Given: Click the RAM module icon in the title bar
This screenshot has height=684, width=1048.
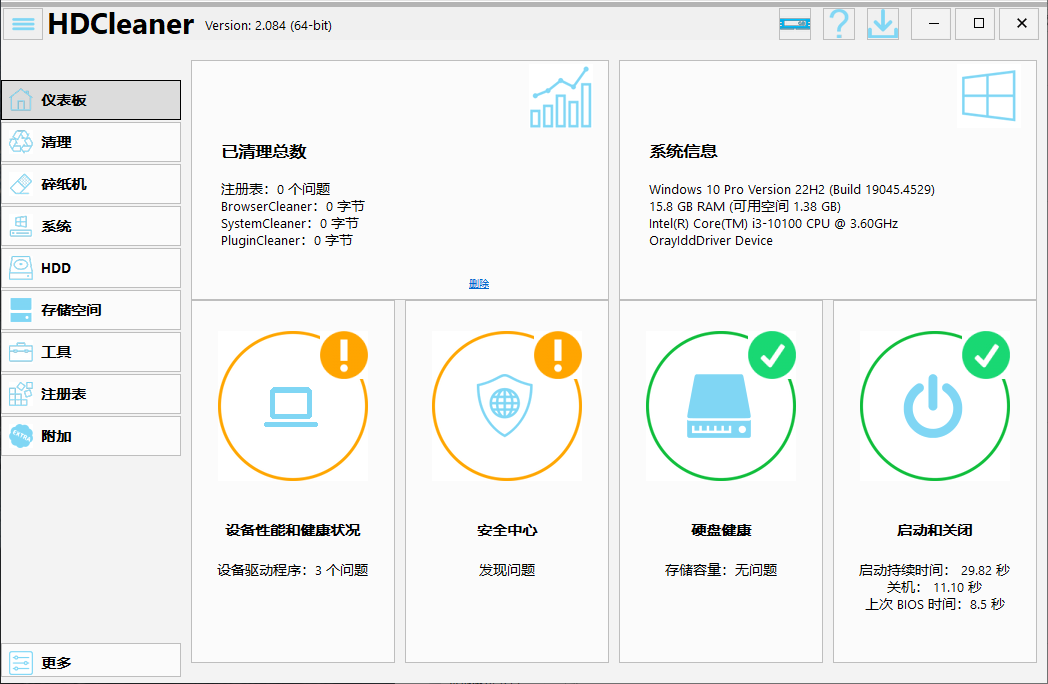Looking at the screenshot, I should [794, 24].
